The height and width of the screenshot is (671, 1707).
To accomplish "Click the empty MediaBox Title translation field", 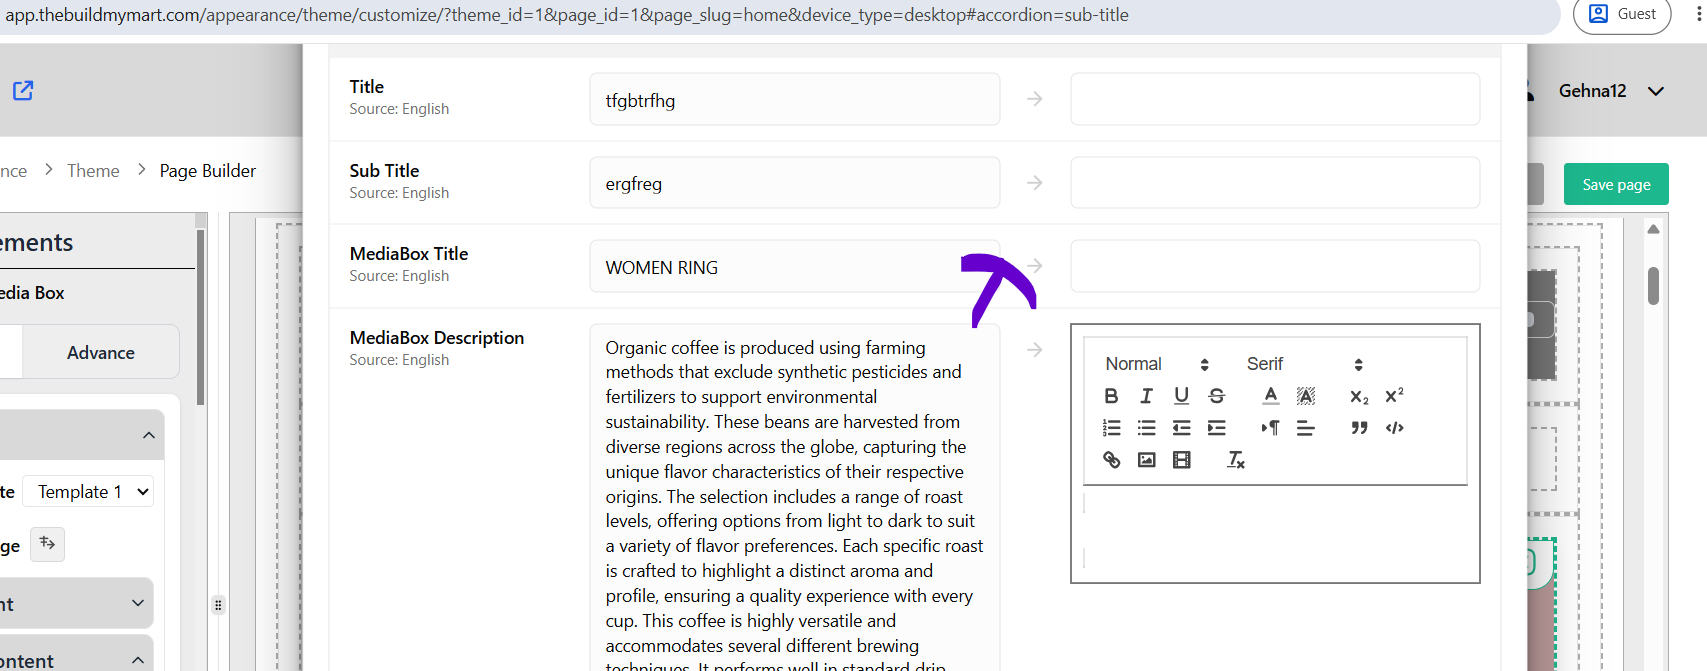I will point(1275,266).
